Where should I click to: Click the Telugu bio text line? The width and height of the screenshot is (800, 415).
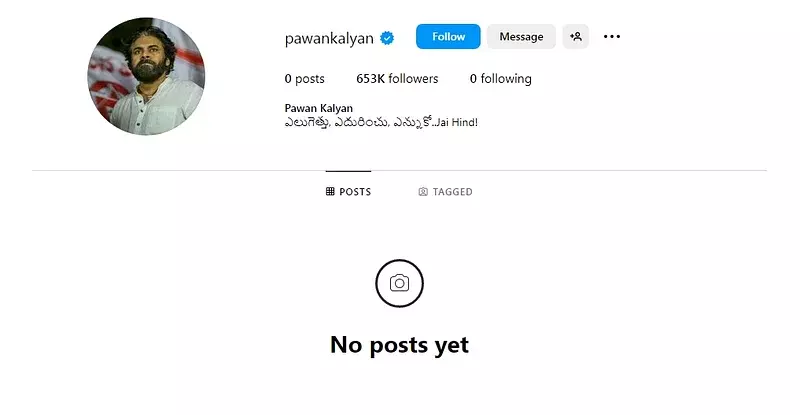pyautogui.click(x=381, y=123)
